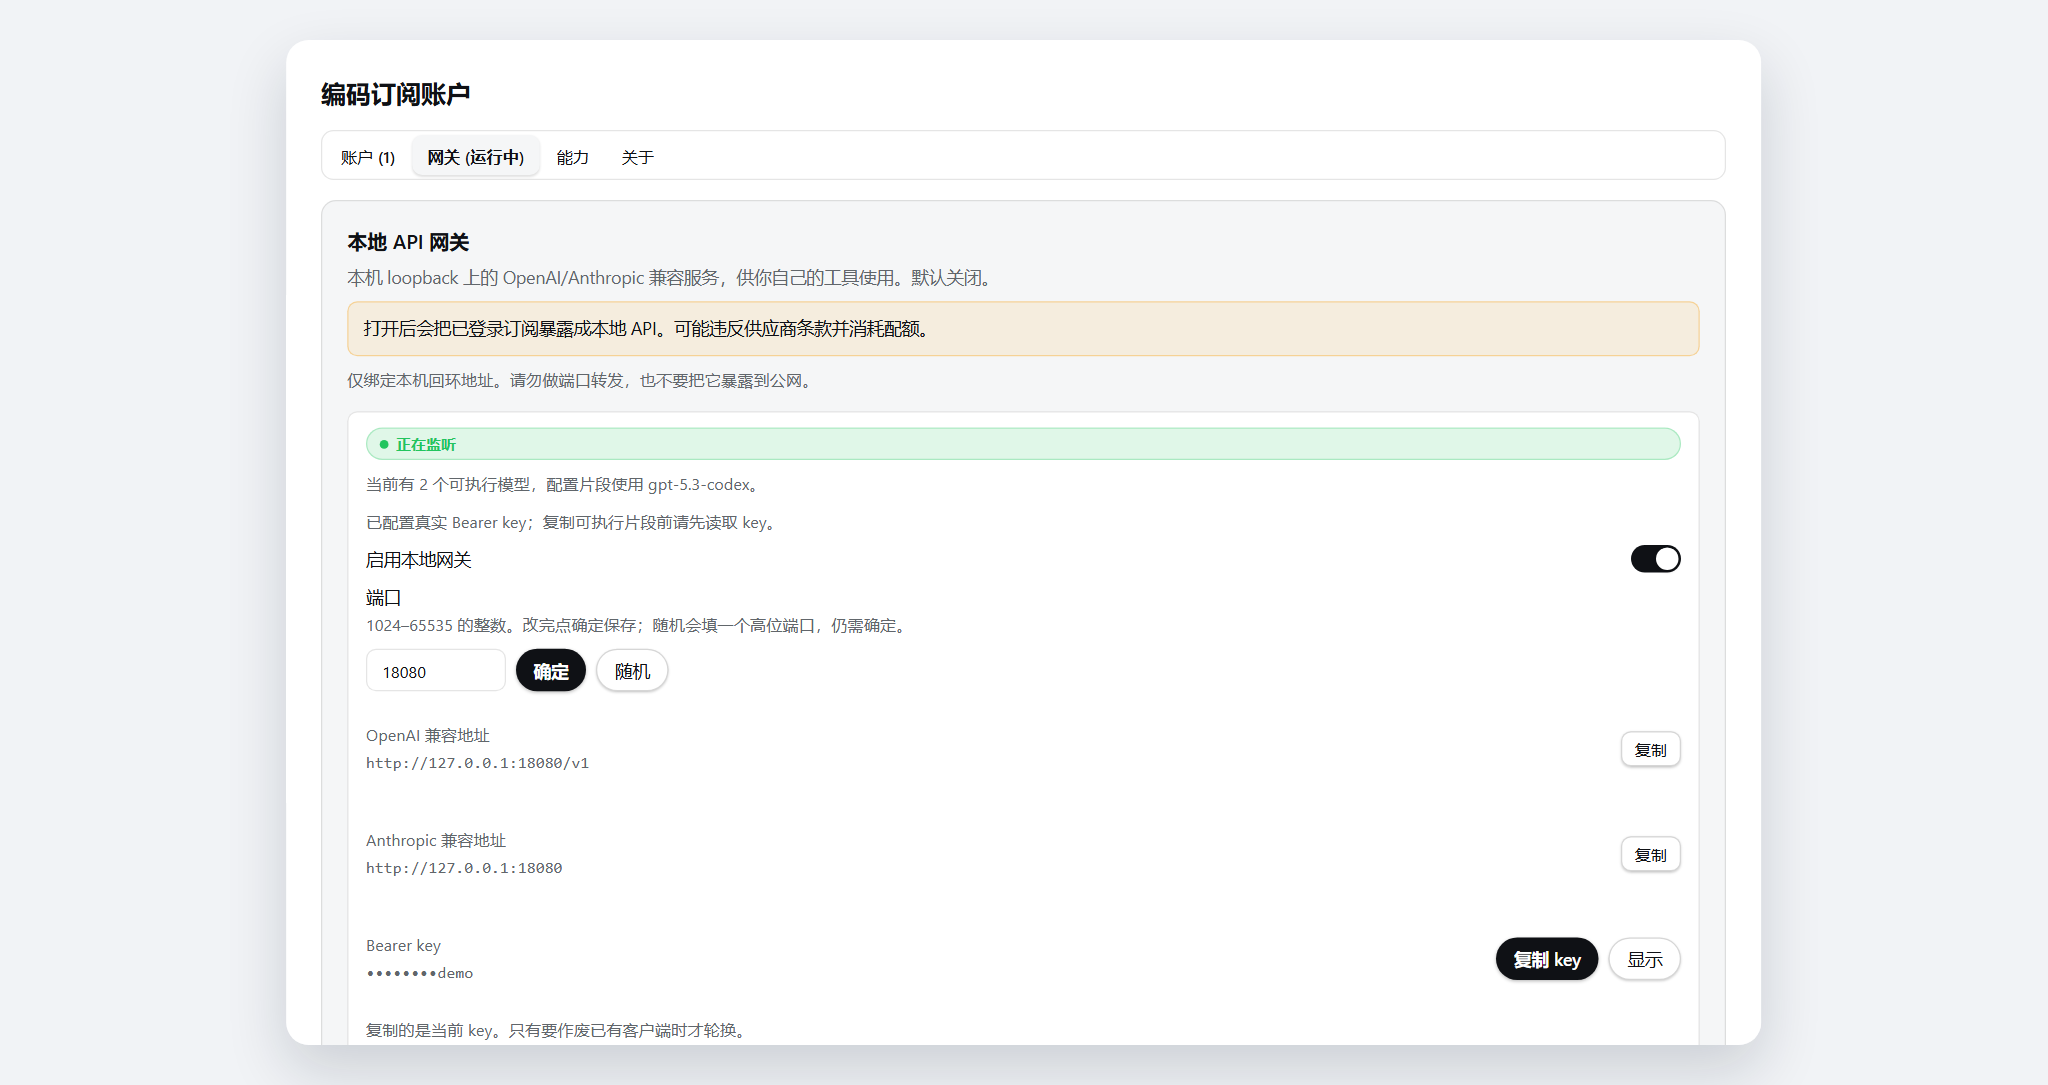Click the masked ••••••••demo key text
This screenshot has width=2048, height=1085.
(x=420, y=973)
